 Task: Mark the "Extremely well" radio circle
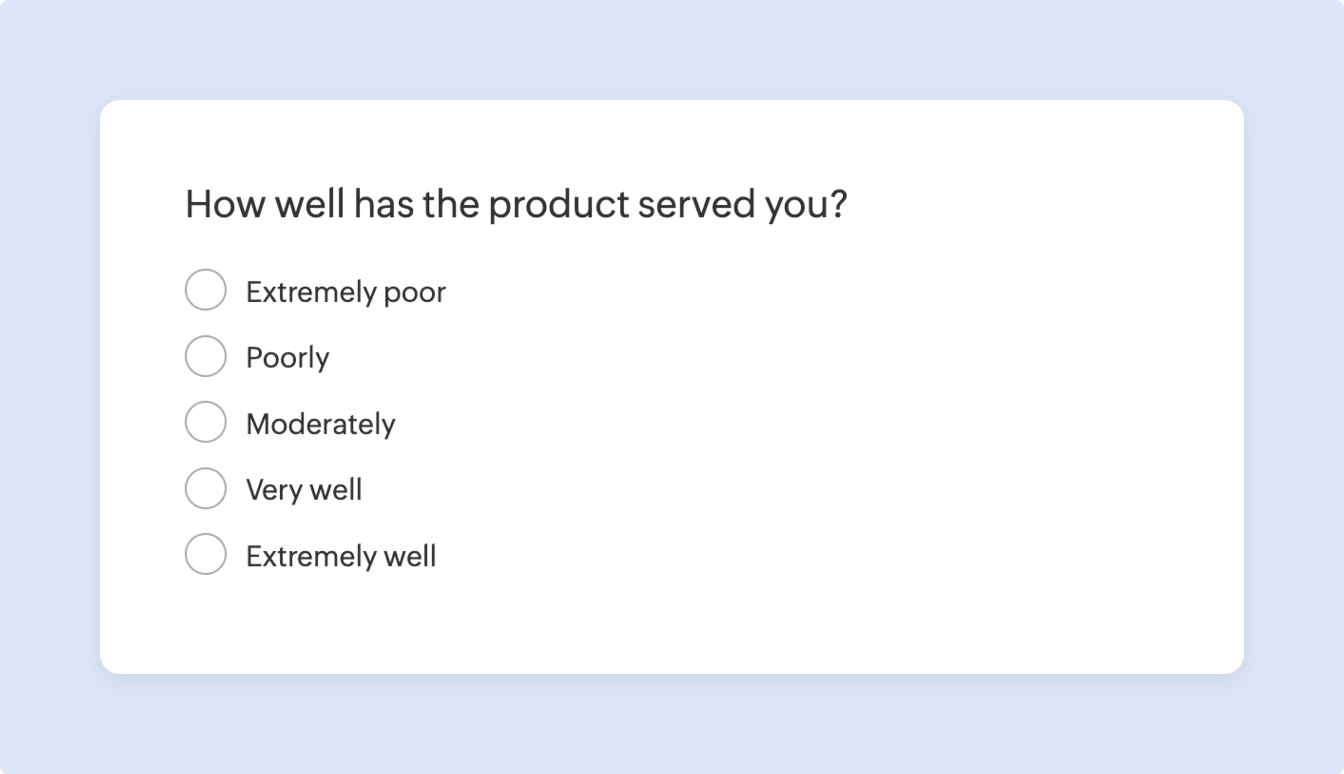click(205, 554)
